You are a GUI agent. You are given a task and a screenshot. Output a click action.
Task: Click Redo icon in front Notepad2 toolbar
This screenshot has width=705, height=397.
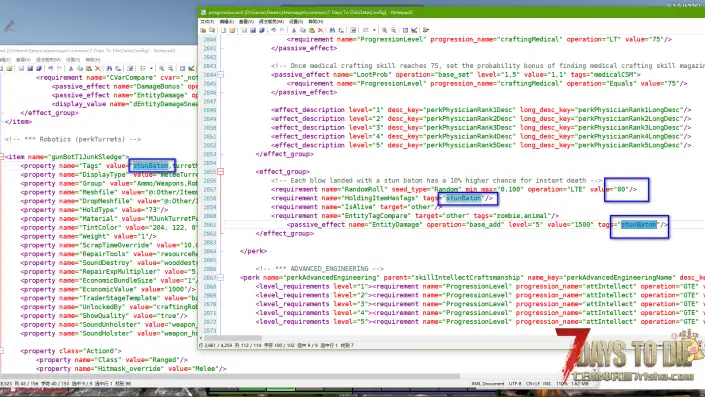tap(282, 30)
